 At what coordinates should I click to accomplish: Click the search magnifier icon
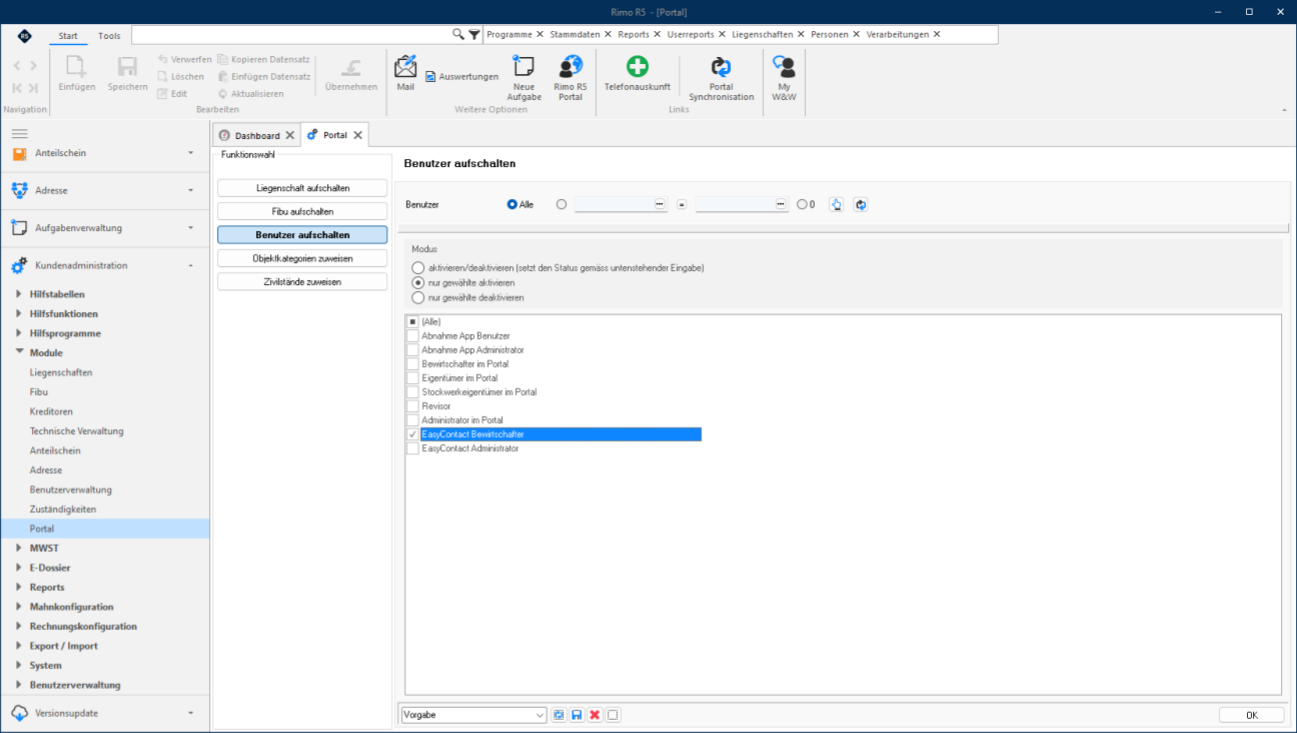(458, 34)
